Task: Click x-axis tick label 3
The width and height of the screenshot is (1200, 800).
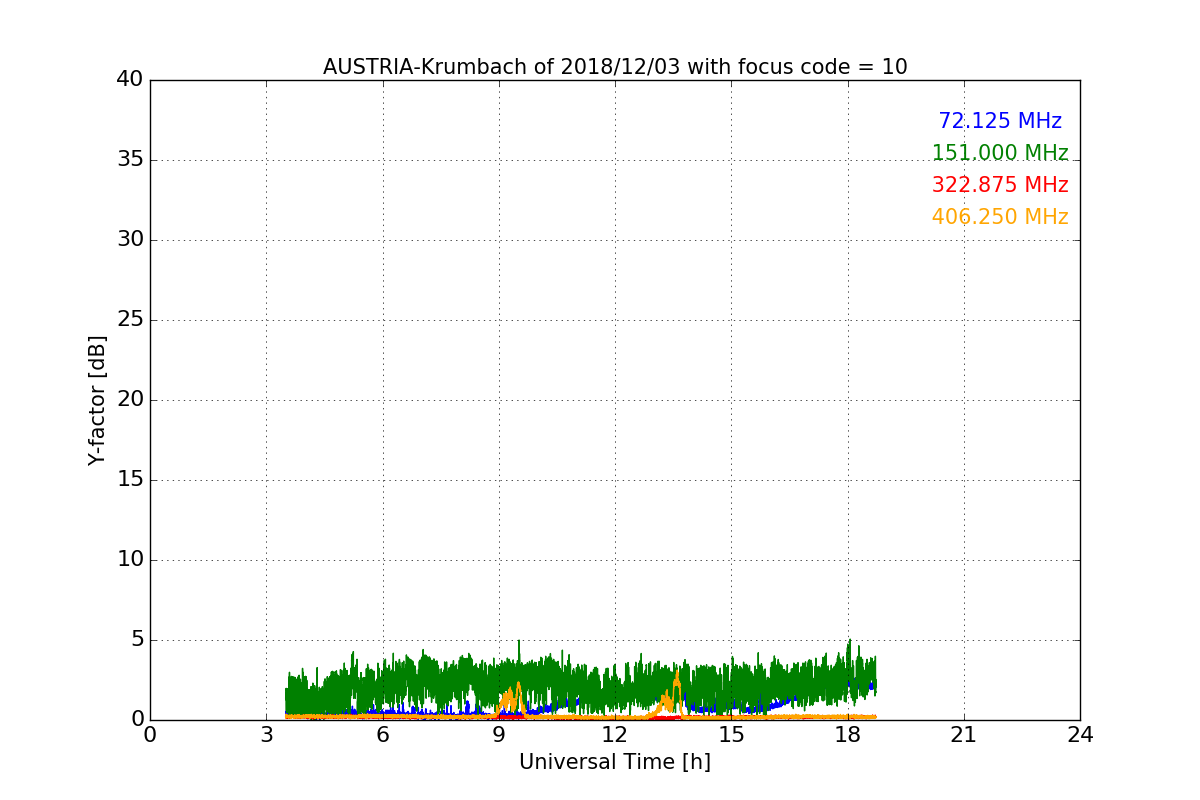Action: pos(266,734)
